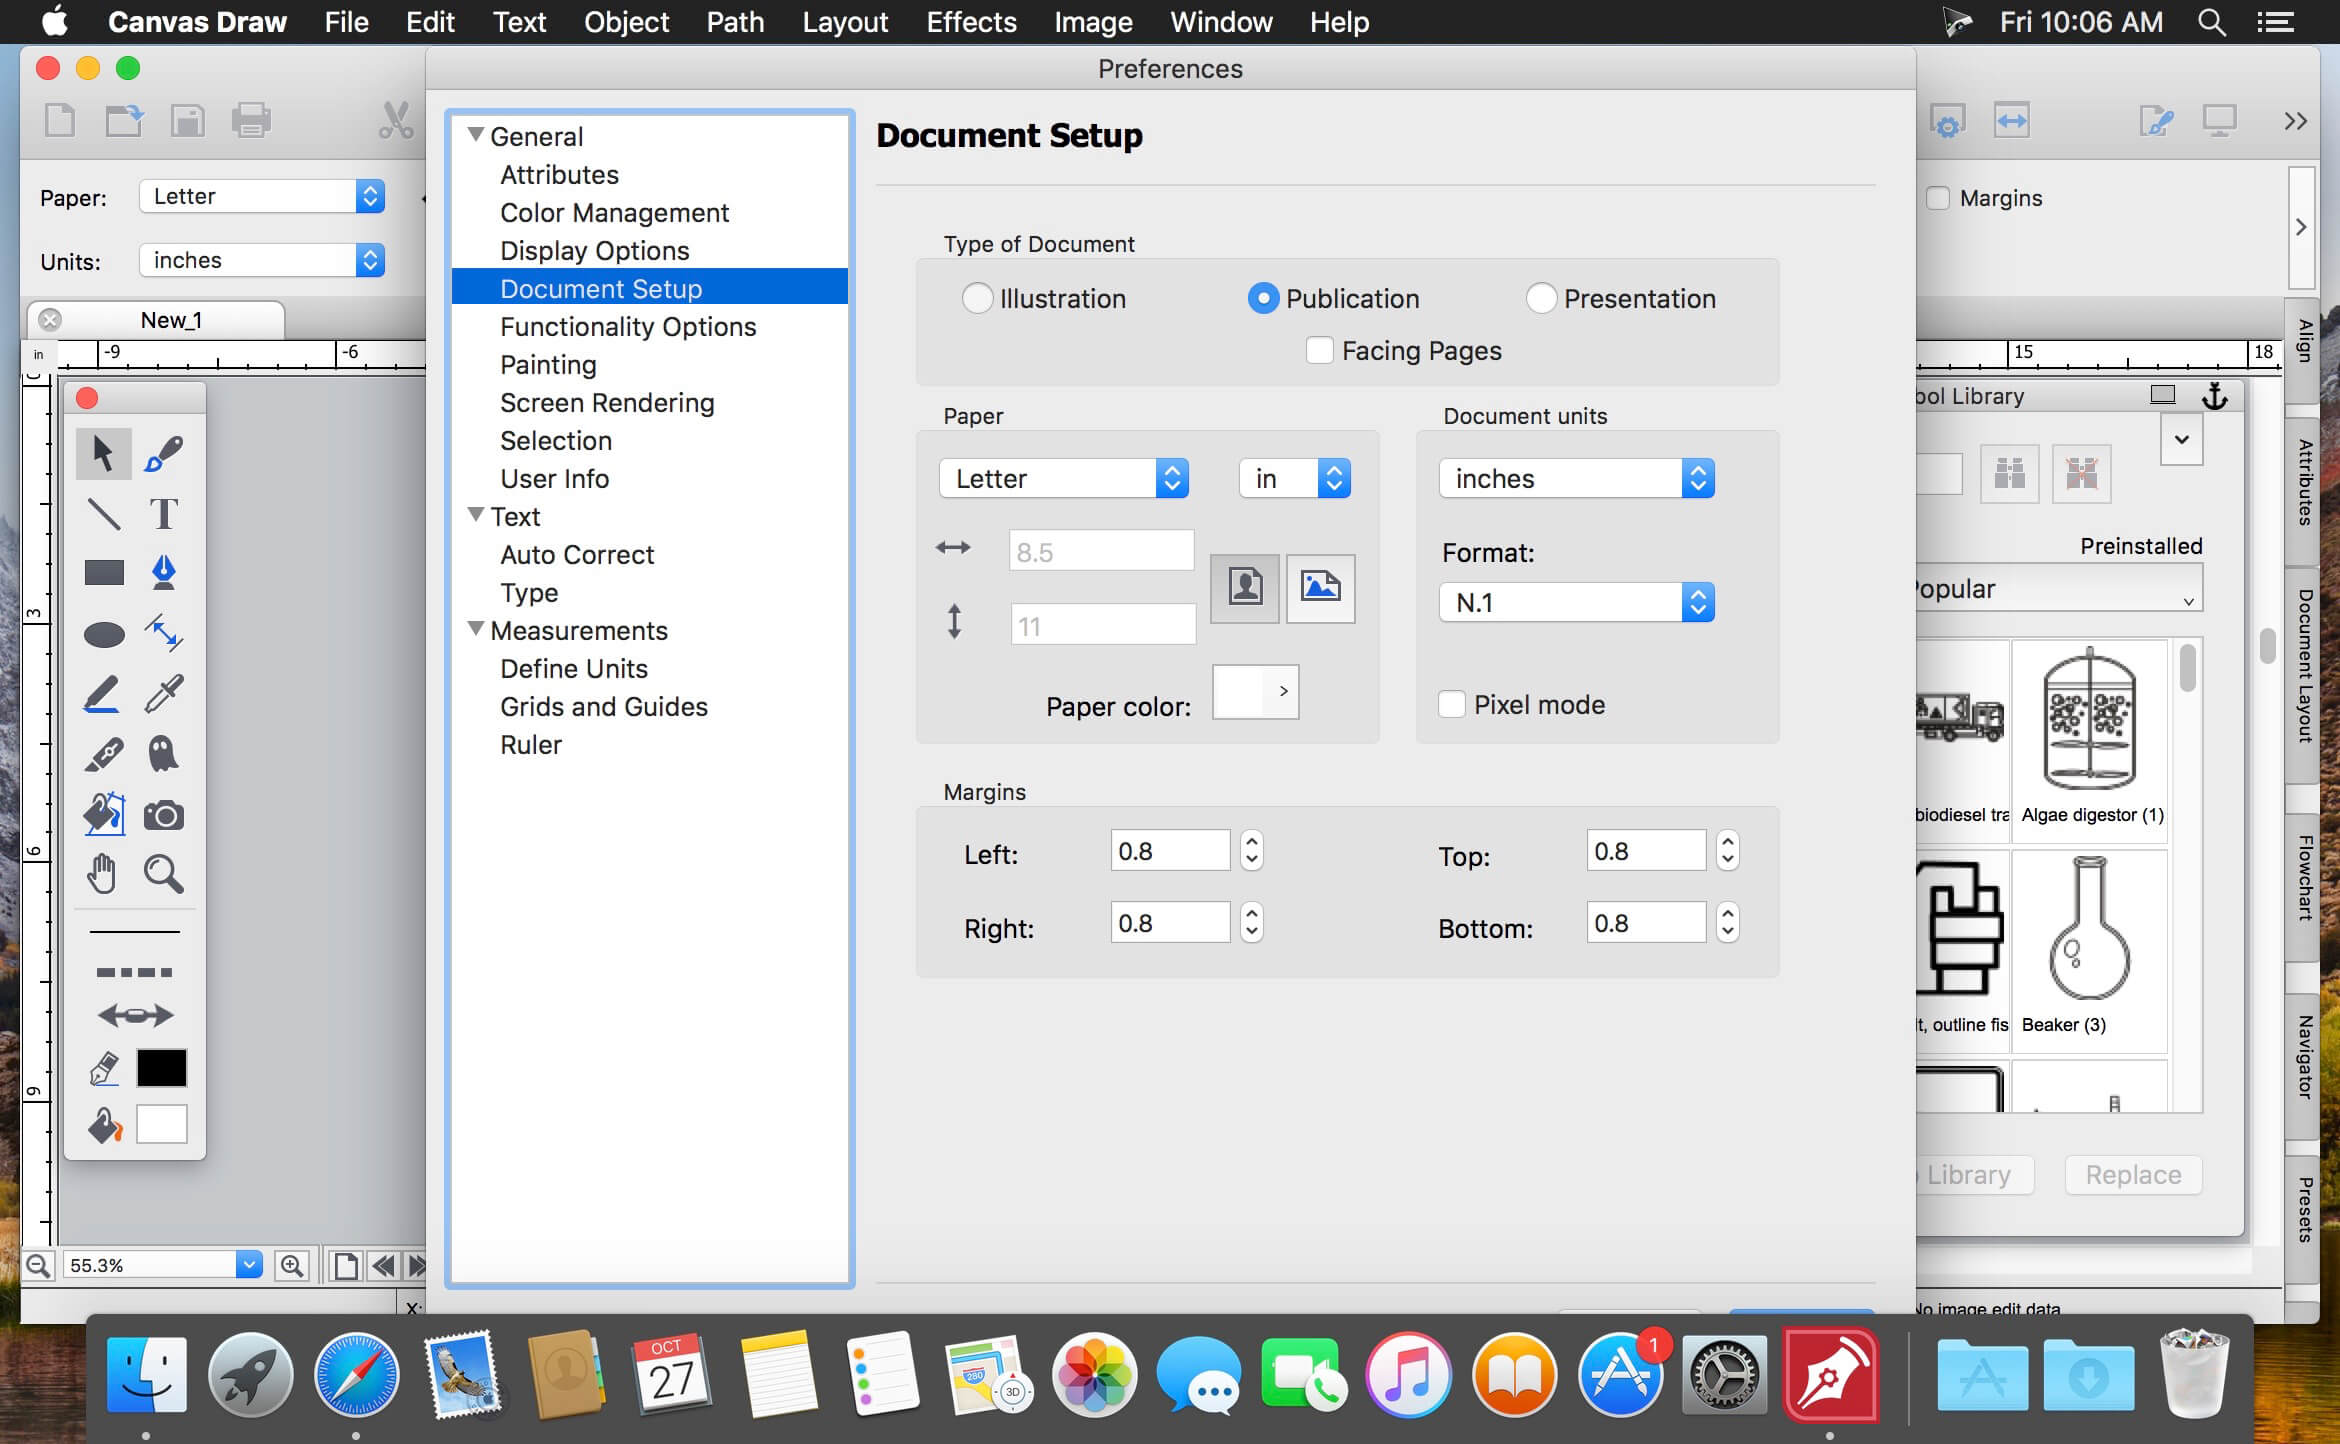The width and height of the screenshot is (2340, 1444).
Task: Click the black stroke color swatch
Action: 161,1068
